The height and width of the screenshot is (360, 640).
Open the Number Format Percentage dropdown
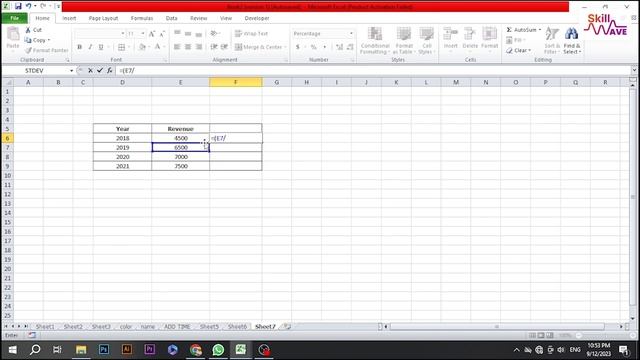pos(351,33)
